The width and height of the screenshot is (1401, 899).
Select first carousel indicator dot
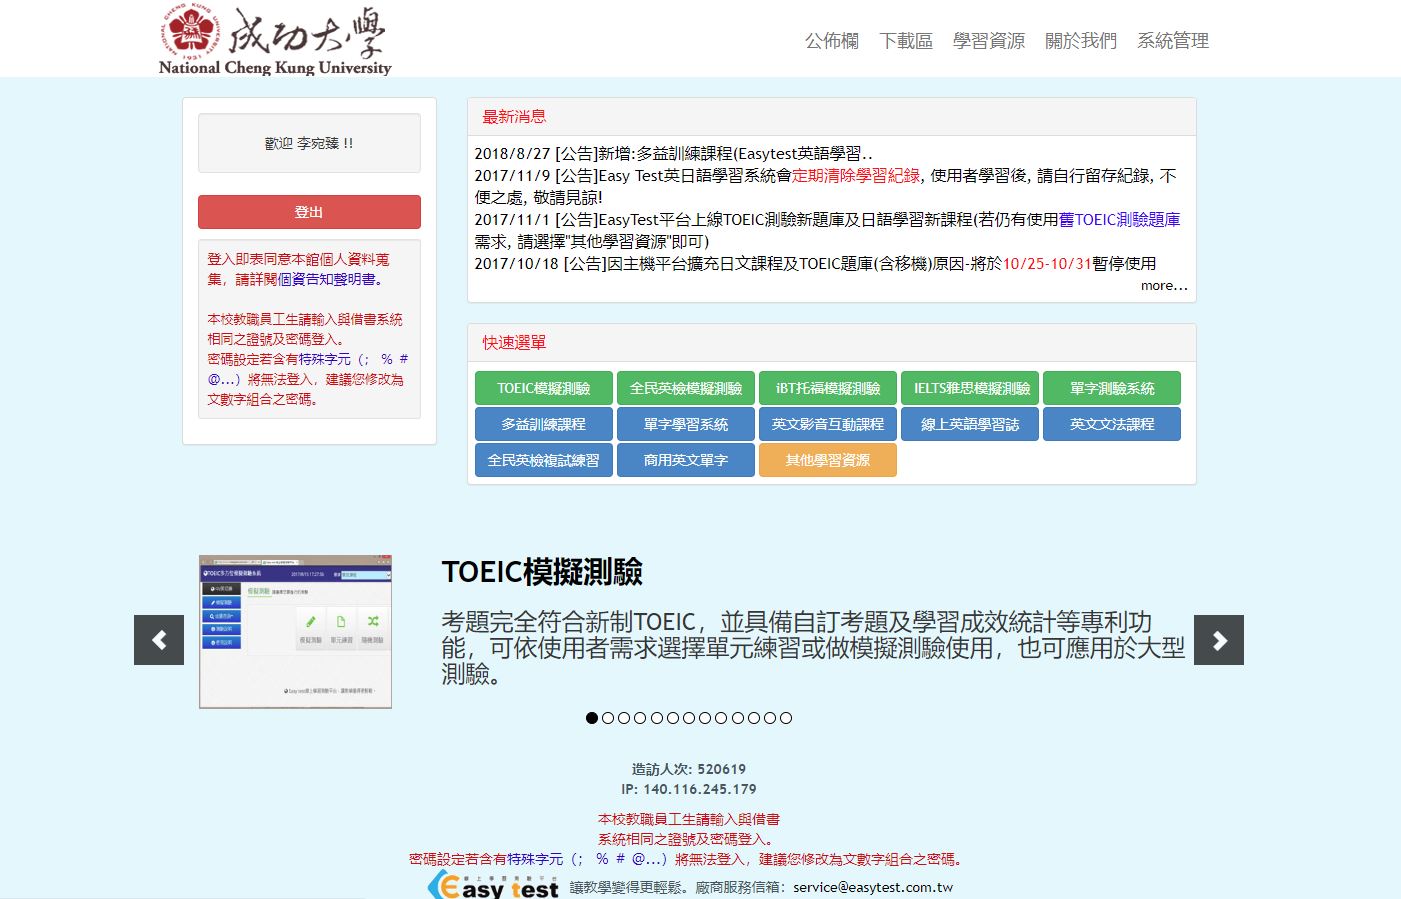click(592, 718)
